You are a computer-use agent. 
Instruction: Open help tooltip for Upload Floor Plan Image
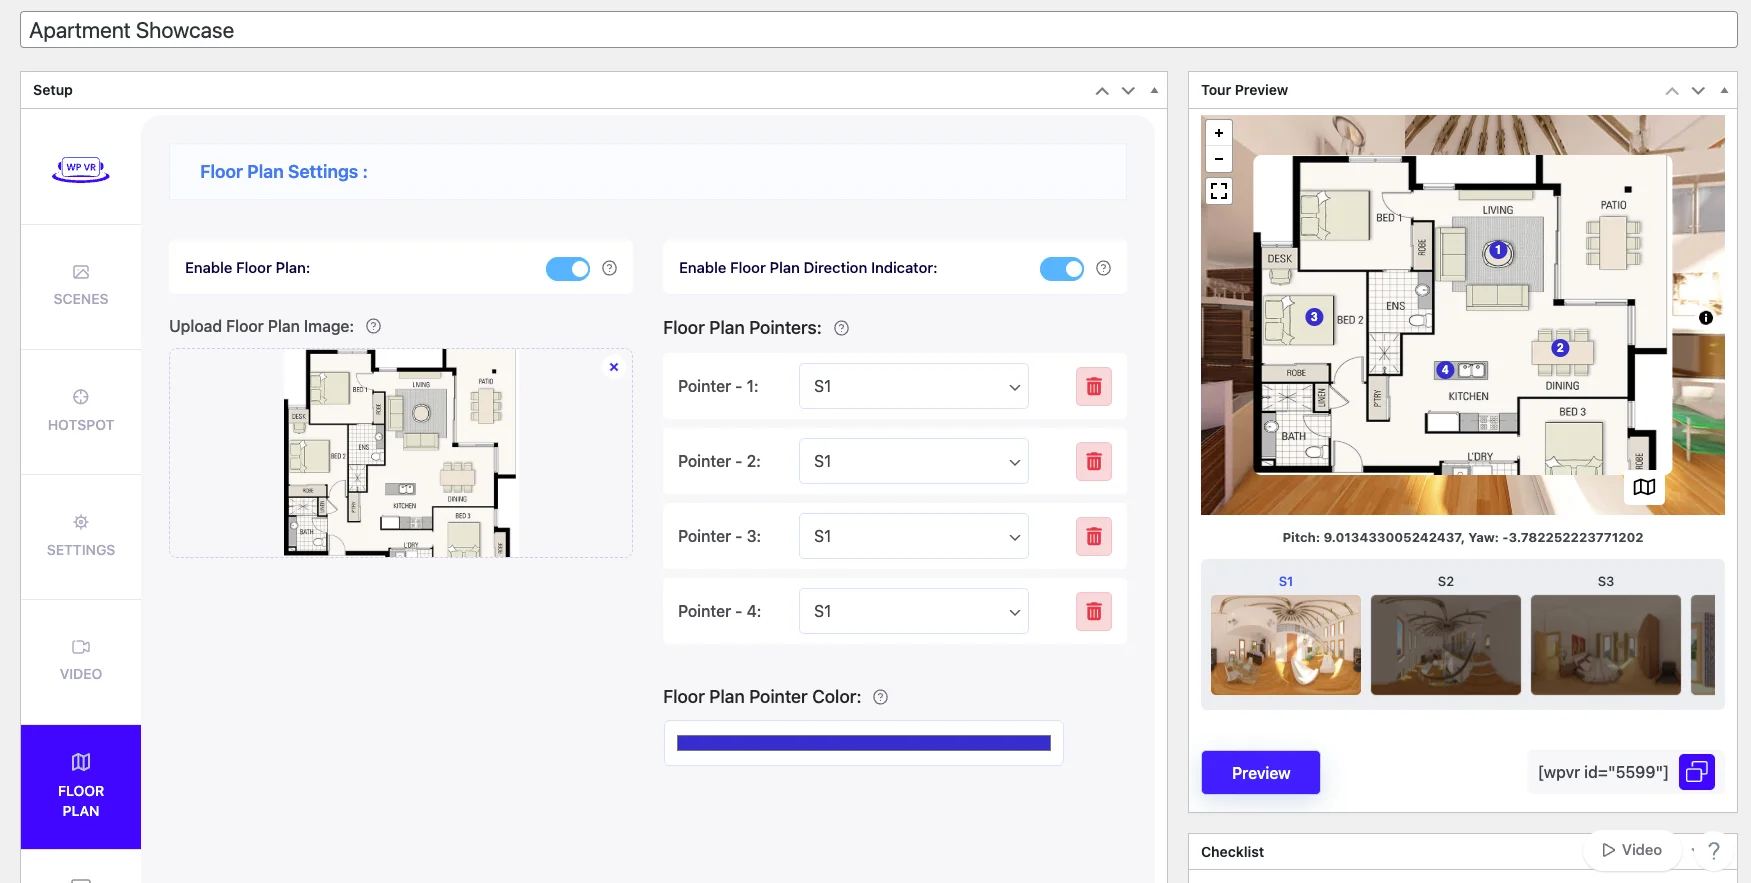point(374,326)
